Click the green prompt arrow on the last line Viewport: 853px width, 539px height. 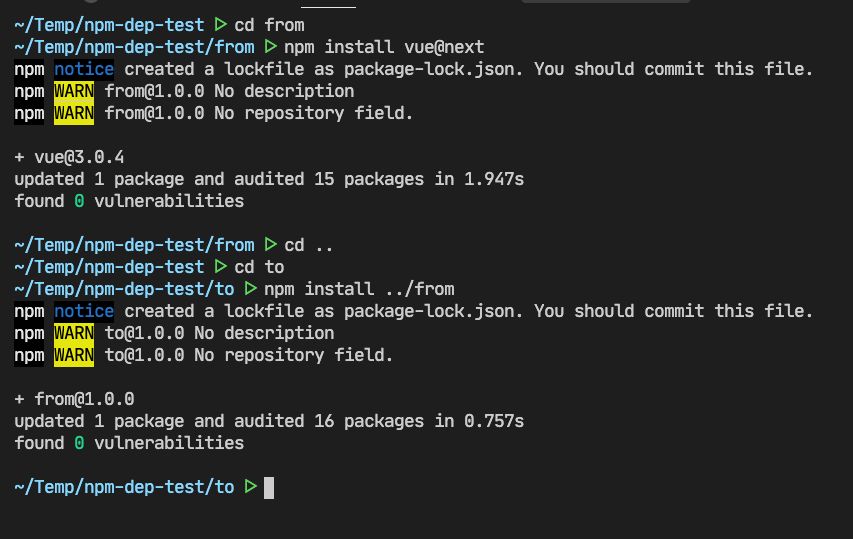coord(250,487)
